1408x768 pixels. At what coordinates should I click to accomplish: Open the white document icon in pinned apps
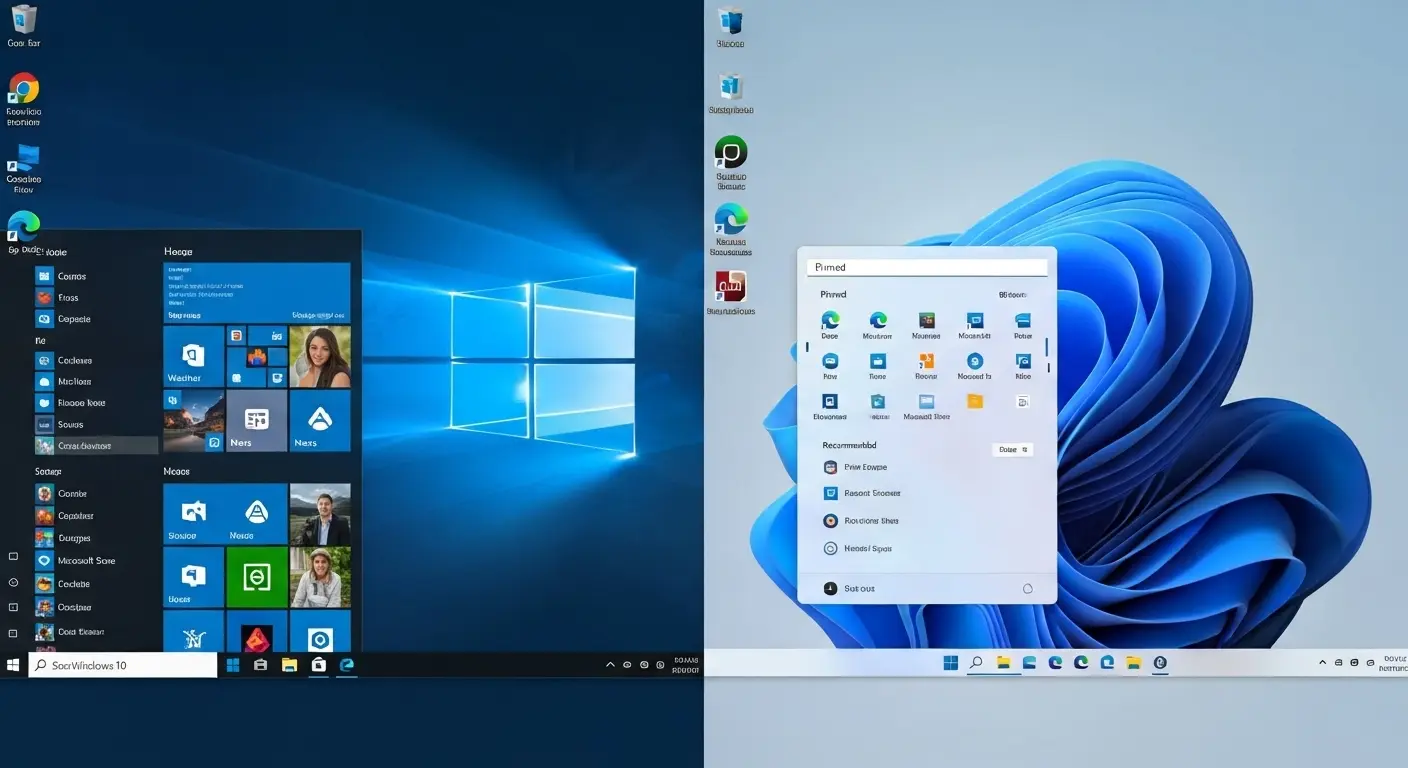point(1022,401)
